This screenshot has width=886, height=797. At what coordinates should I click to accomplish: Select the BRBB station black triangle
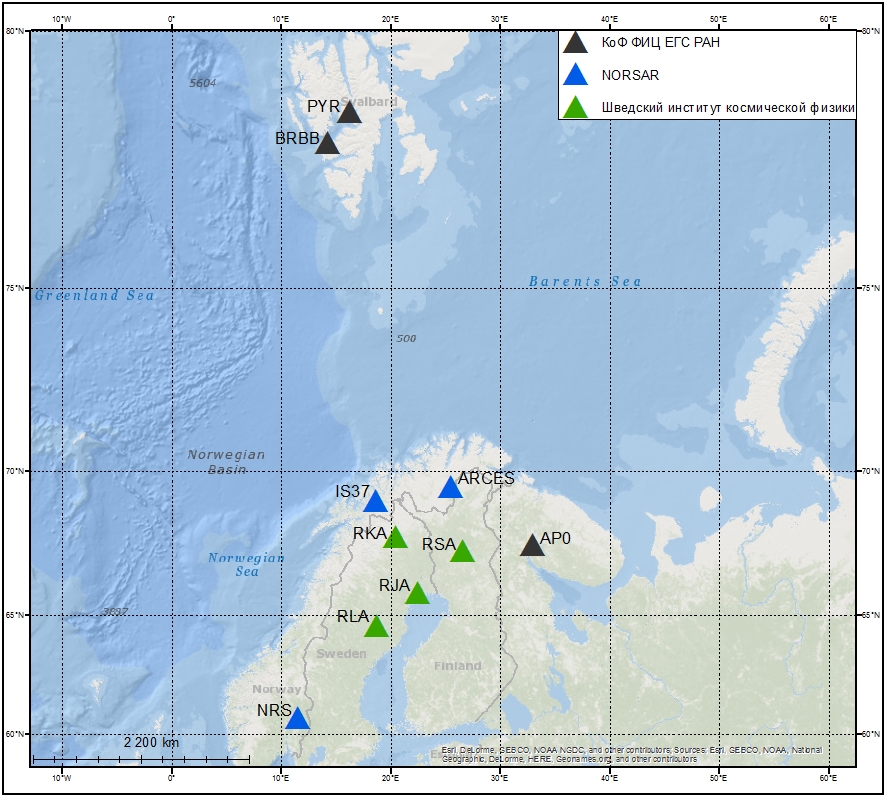[327, 144]
